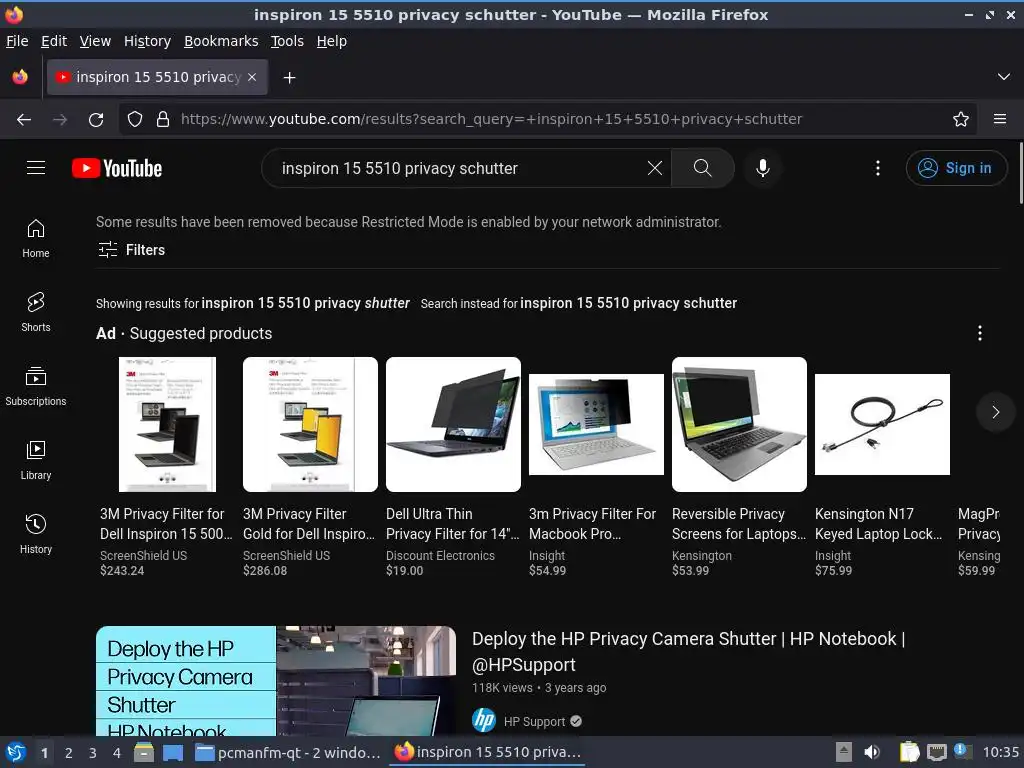This screenshot has width=1024, height=768.
Task: Open the Edit menu
Action: [x=54, y=41]
